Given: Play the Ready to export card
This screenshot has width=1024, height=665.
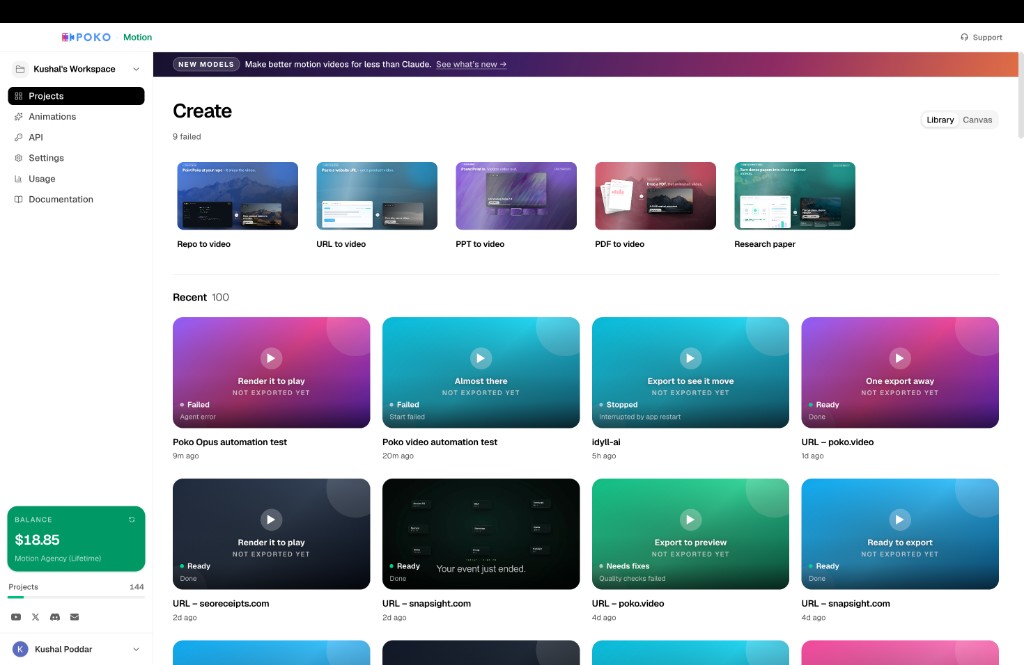Looking at the screenshot, I should coord(900,519).
